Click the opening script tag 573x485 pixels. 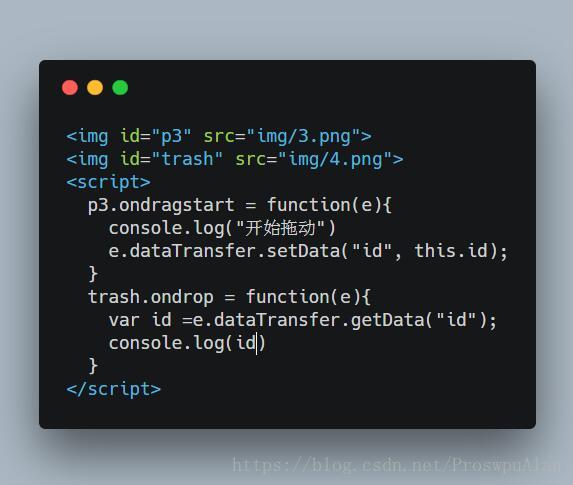[109, 182]
